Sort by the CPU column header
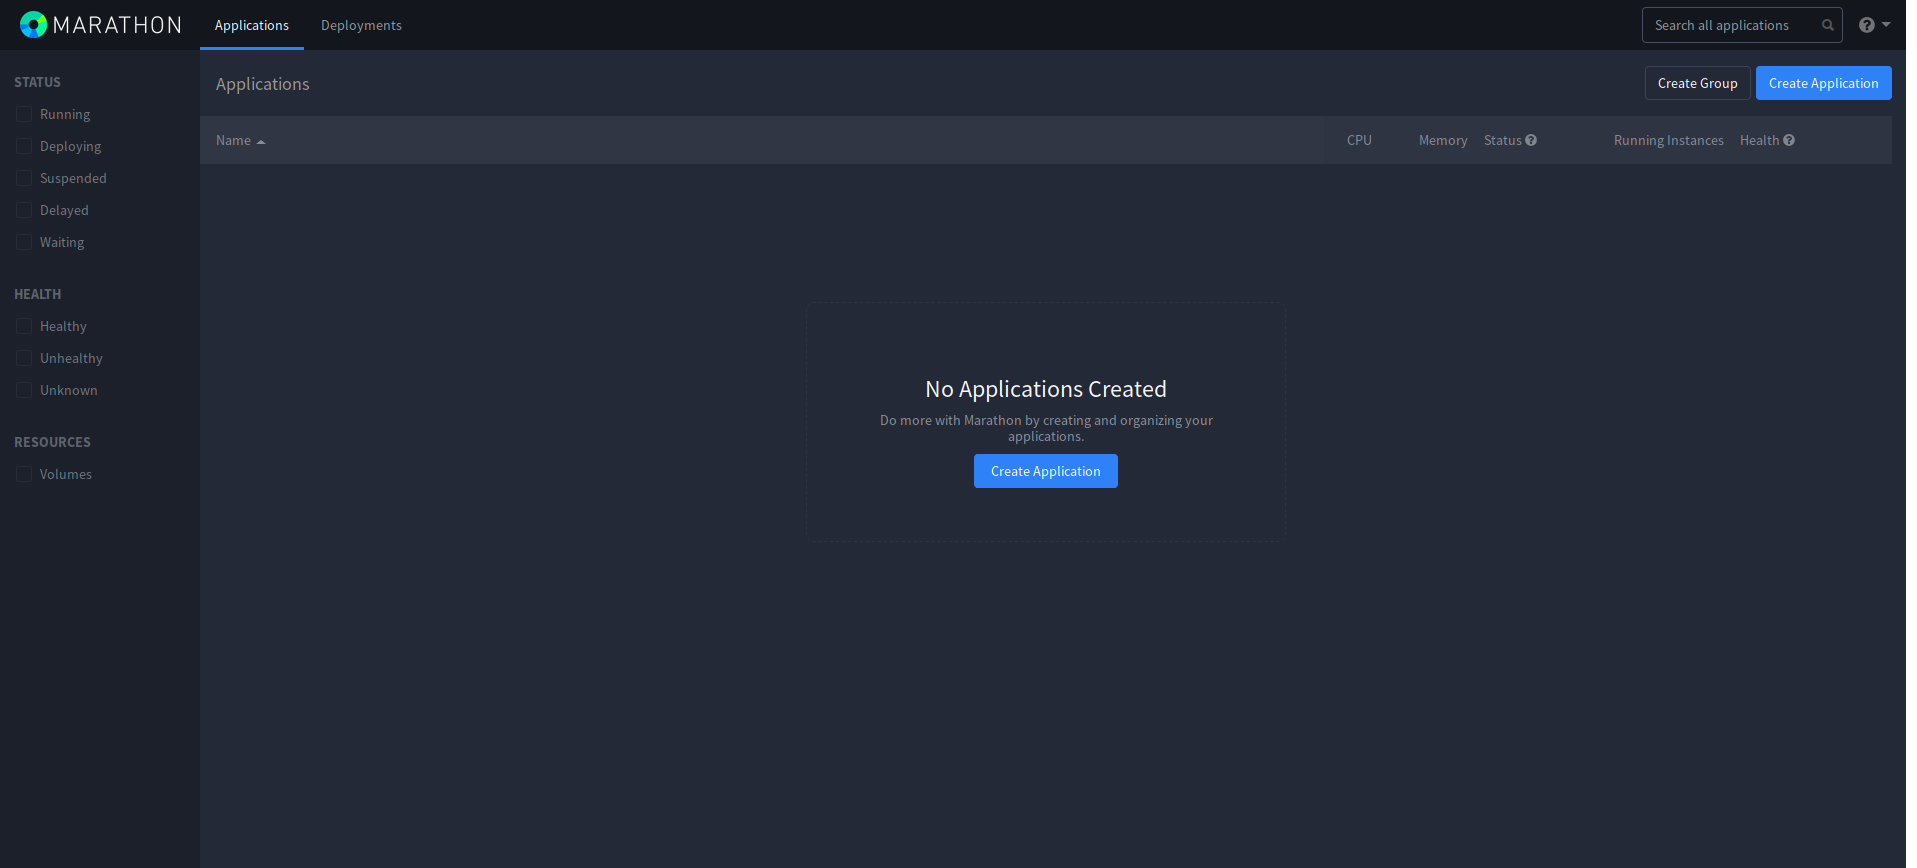 coord(1359,140)
